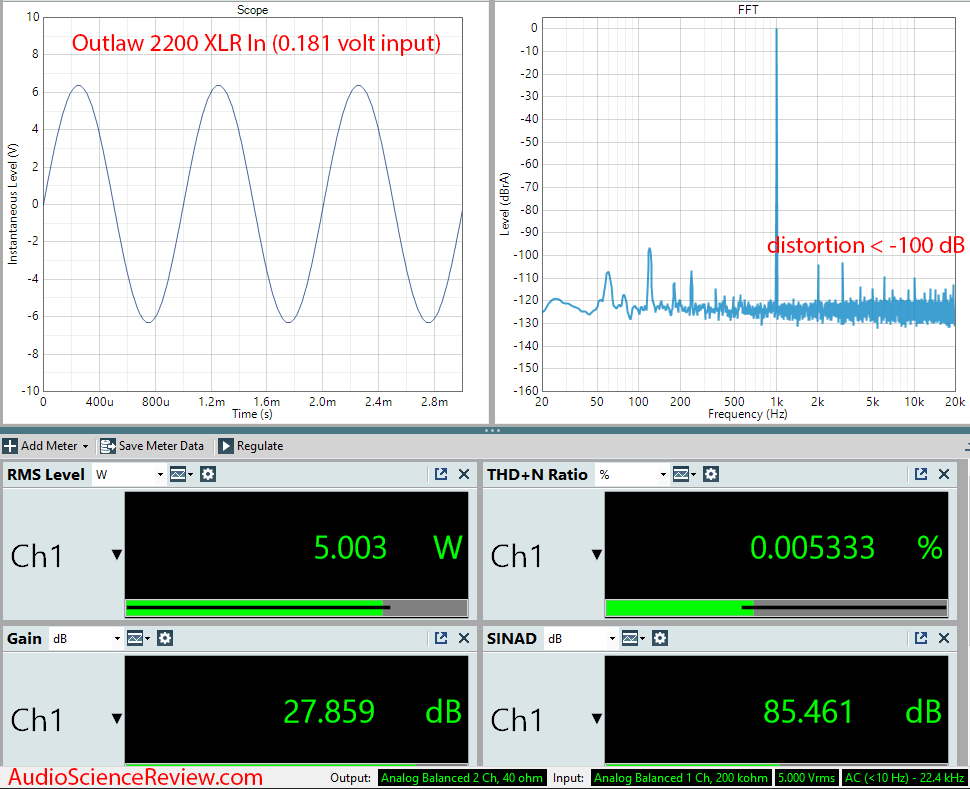Open Gain meter graph view icon
The image size is (970, 789).
click(x=137, y=638)
